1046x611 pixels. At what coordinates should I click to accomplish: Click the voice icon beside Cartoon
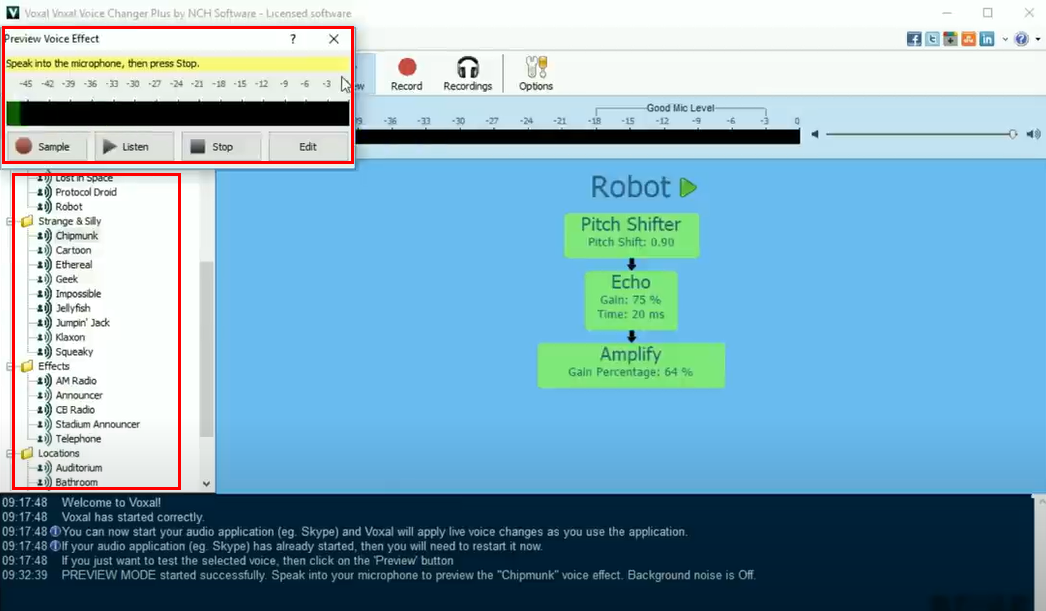[x=44, y=250]
